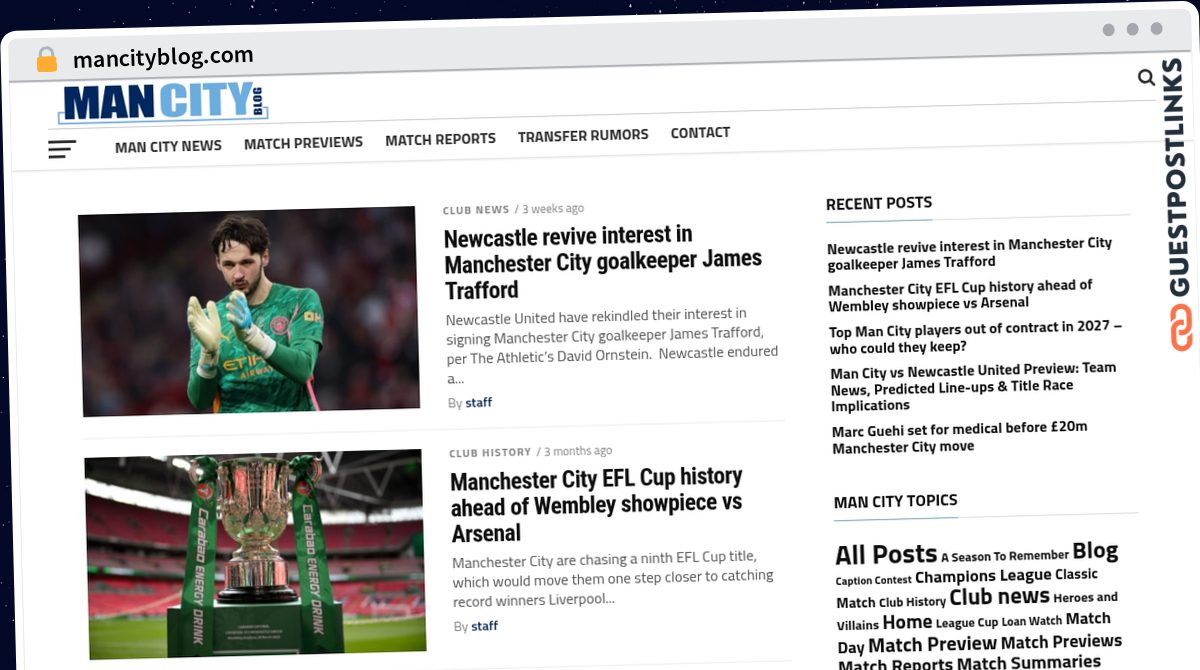Click the Man City Topics heading
The height and width of the screenshot is (670, 1200).
[x=895, y=501]
